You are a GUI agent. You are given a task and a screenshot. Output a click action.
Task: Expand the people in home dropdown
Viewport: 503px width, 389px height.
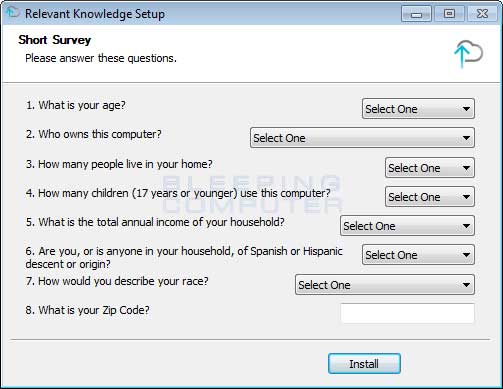click(x=430, y=168)
